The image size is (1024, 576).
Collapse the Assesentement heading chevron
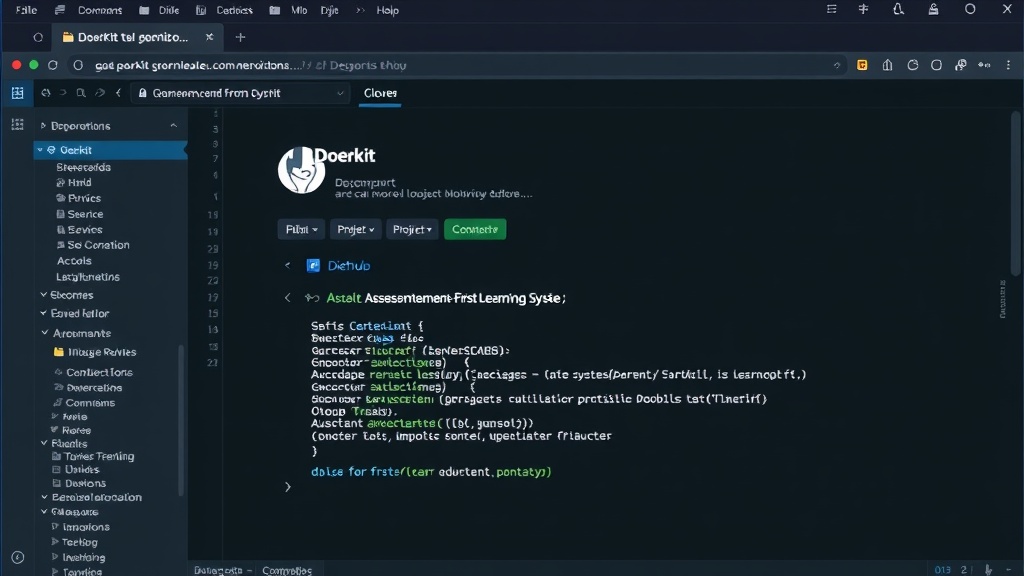click(x=287, y=298)
